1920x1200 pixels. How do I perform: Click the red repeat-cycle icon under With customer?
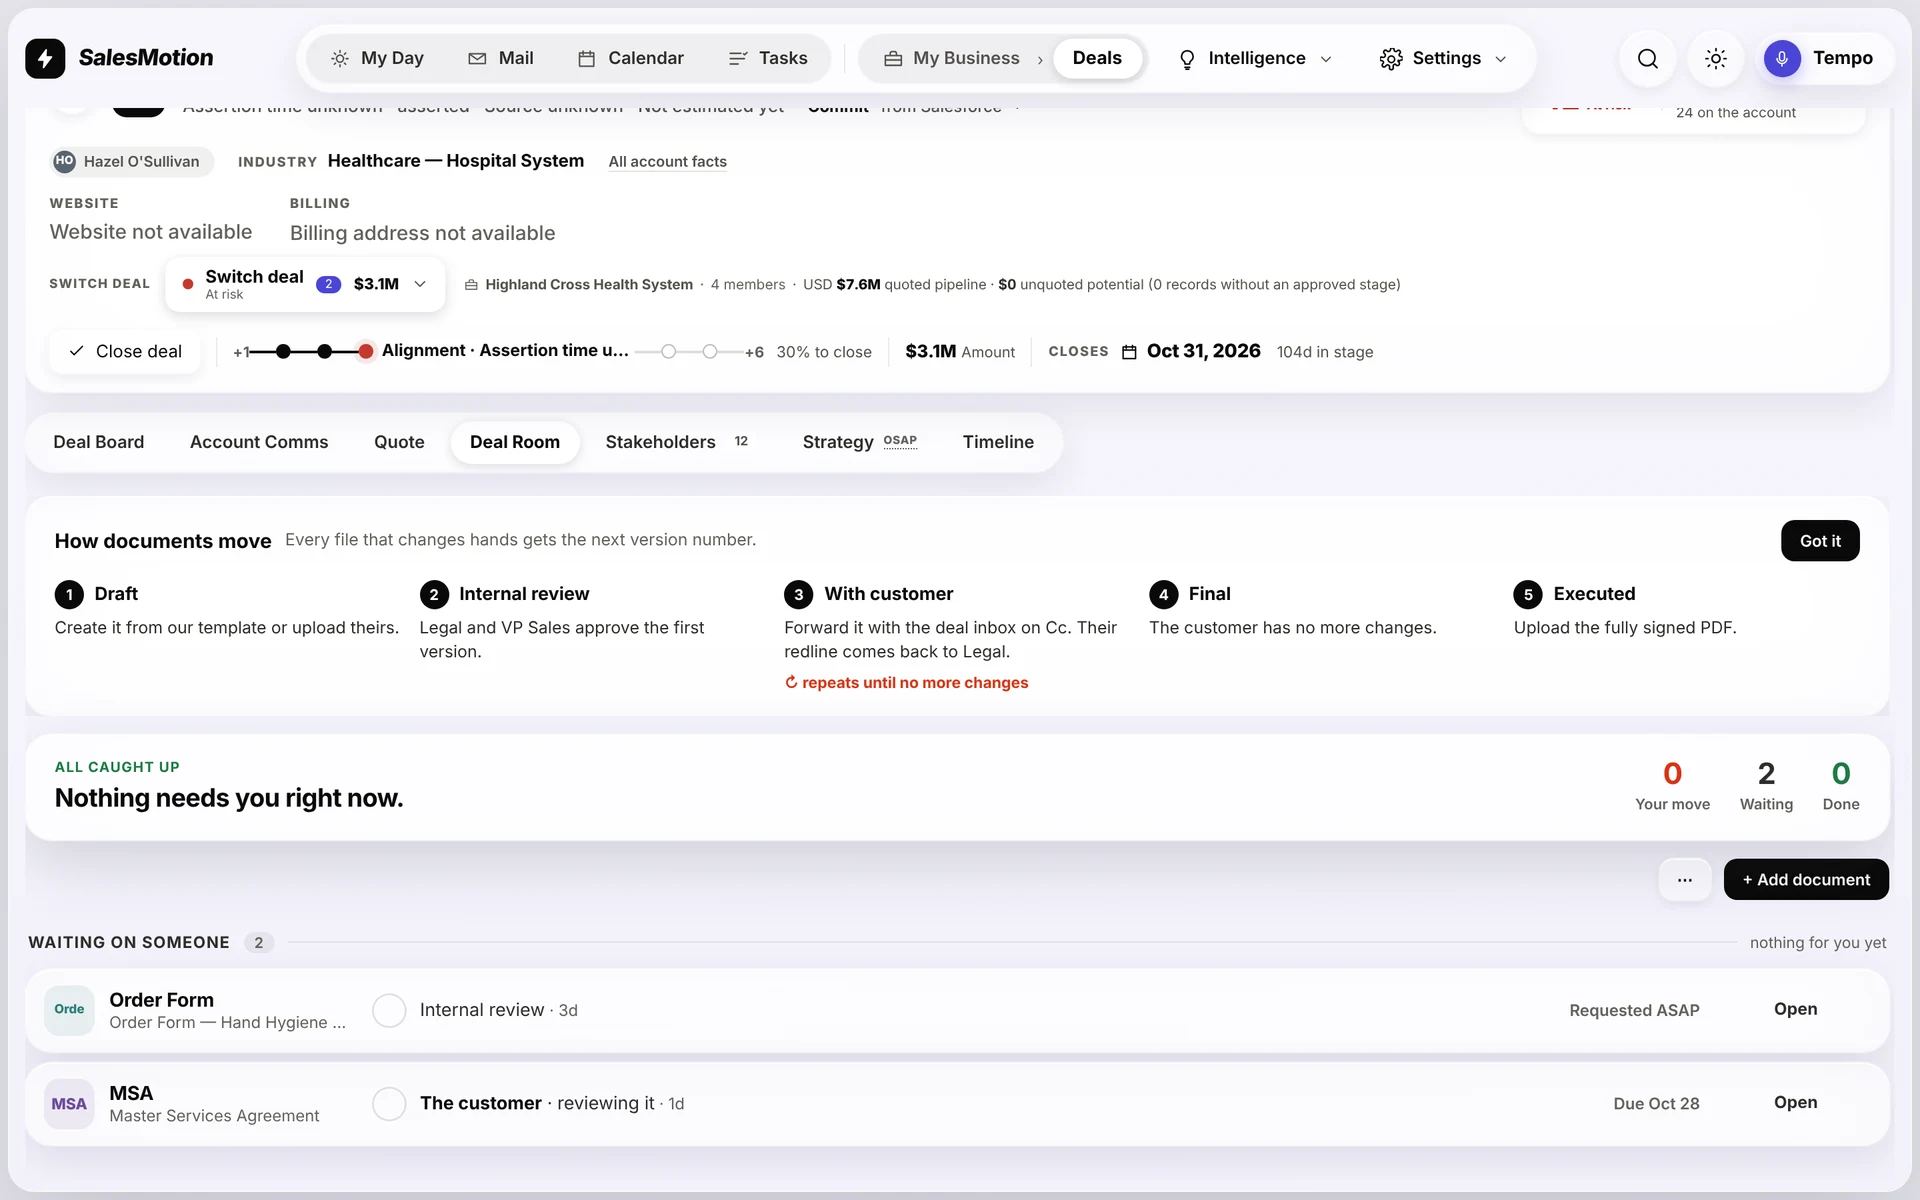pyautogui.click(x=791, y=682)
